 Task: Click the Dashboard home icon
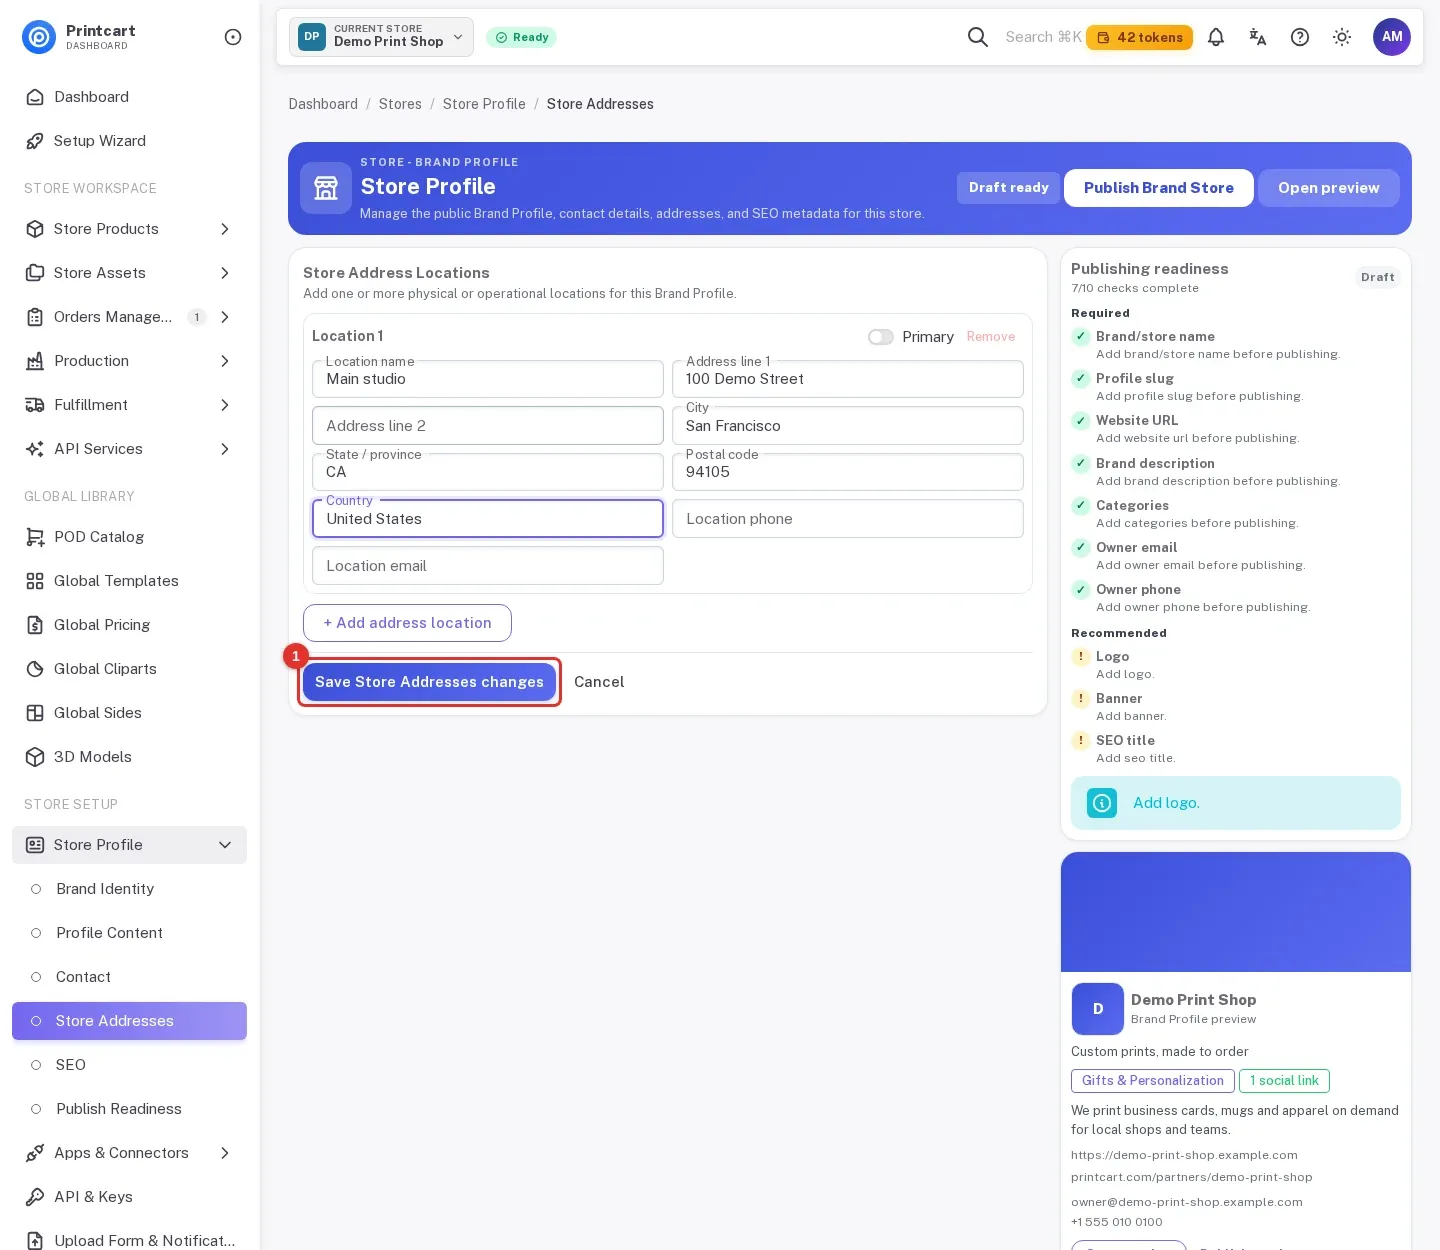(35, 97)
